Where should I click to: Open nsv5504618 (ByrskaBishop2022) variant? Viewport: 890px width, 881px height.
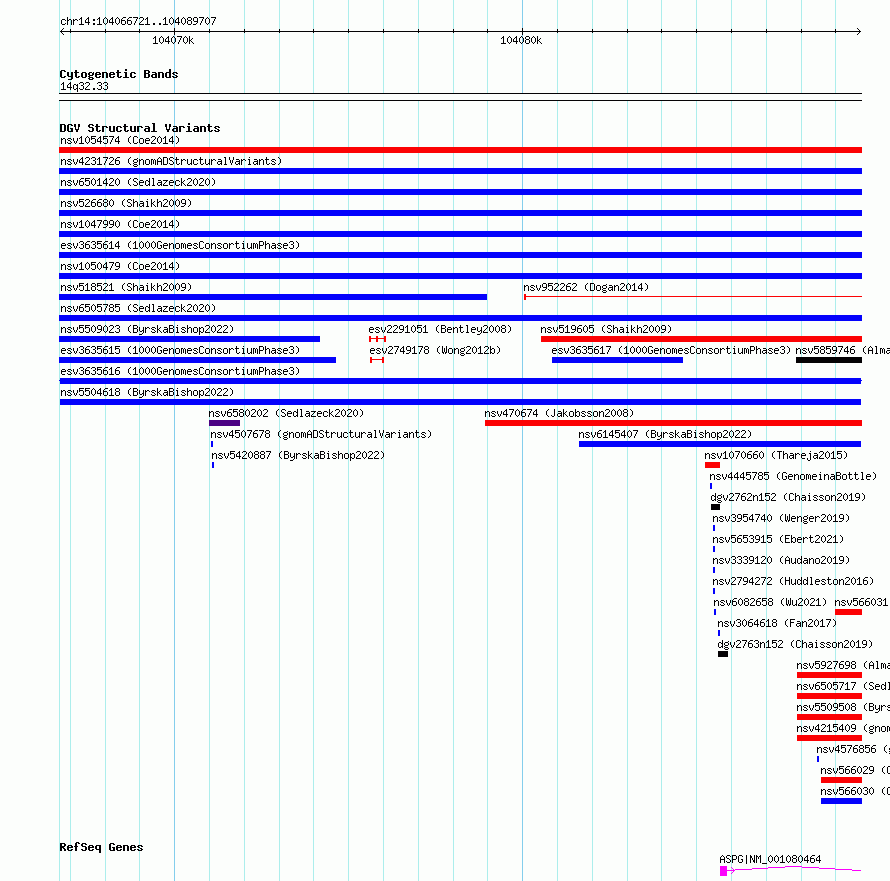tap(147, 392)
